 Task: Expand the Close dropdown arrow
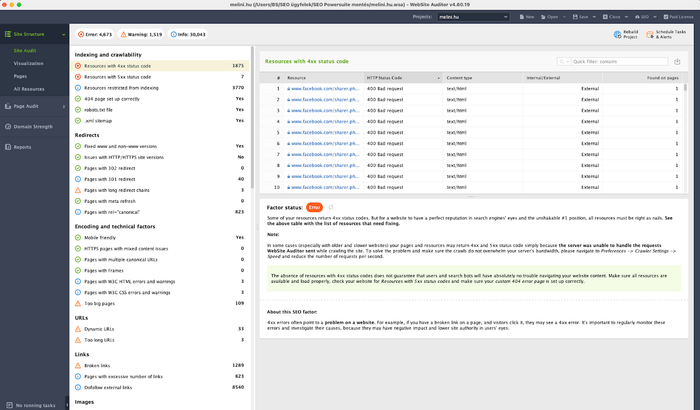tap(626, 17)
